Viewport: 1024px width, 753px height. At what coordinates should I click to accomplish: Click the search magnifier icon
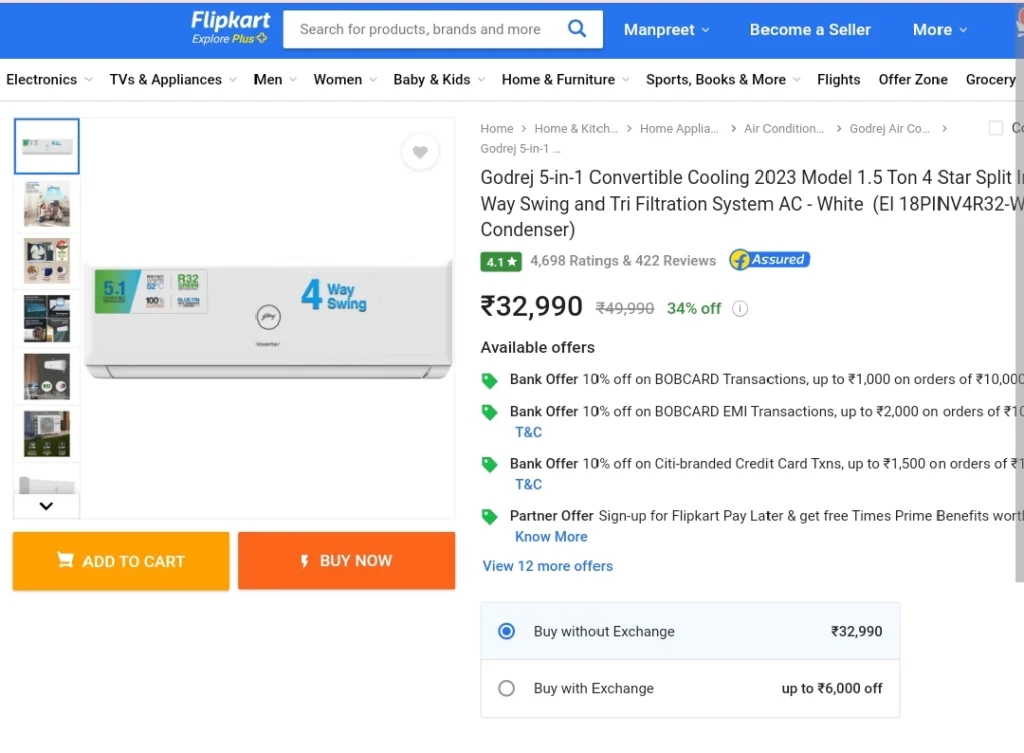[x=577, y=29]
